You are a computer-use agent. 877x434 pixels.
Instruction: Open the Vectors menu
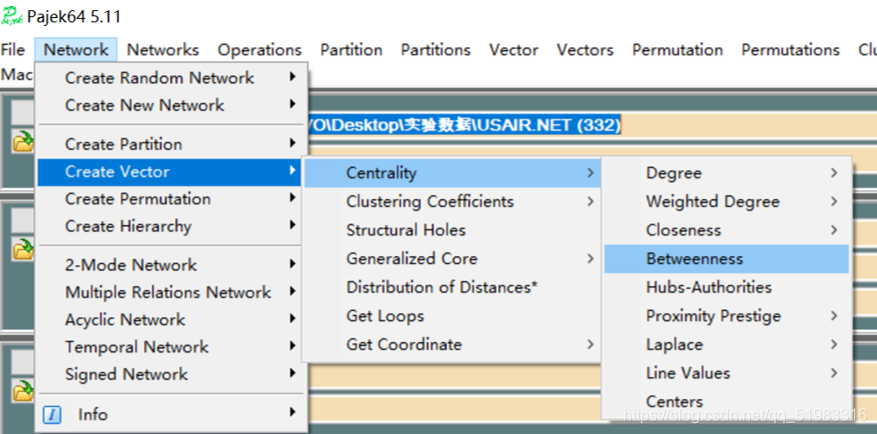pyautogui.click(x=585, y=50)
